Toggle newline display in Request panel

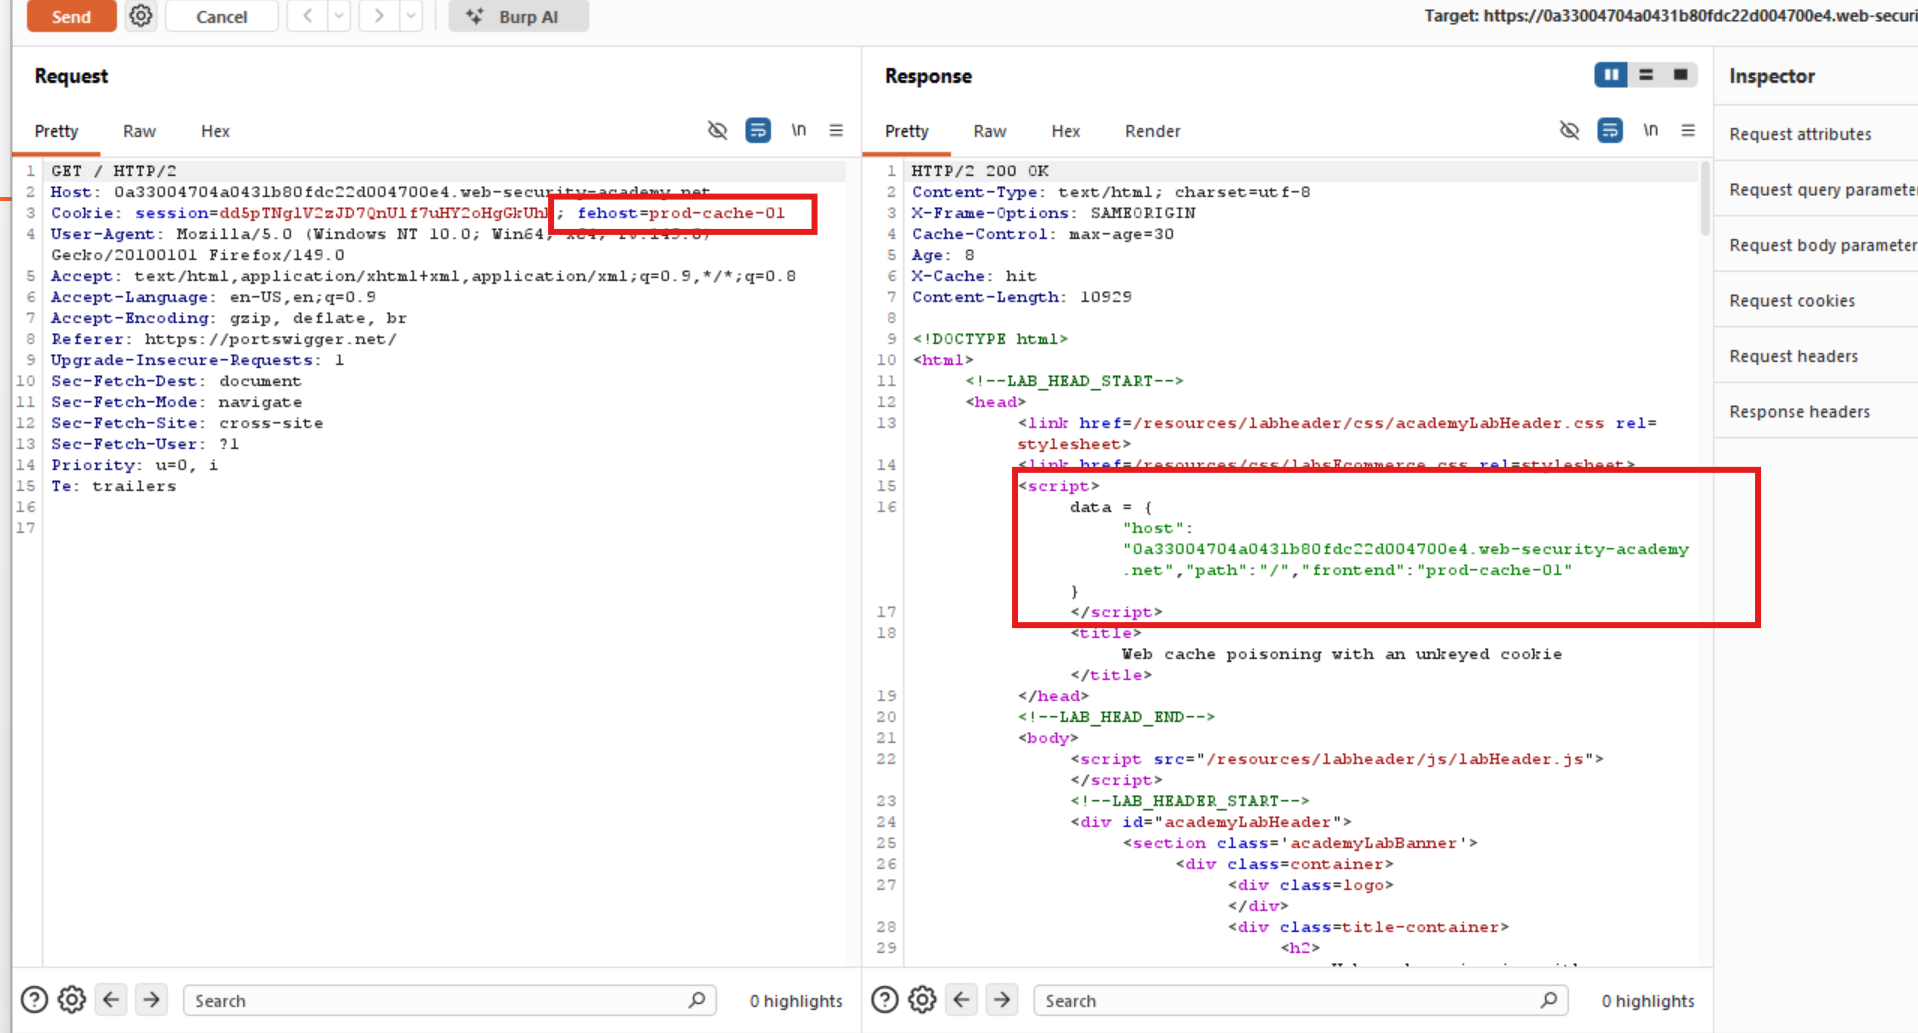798,130
